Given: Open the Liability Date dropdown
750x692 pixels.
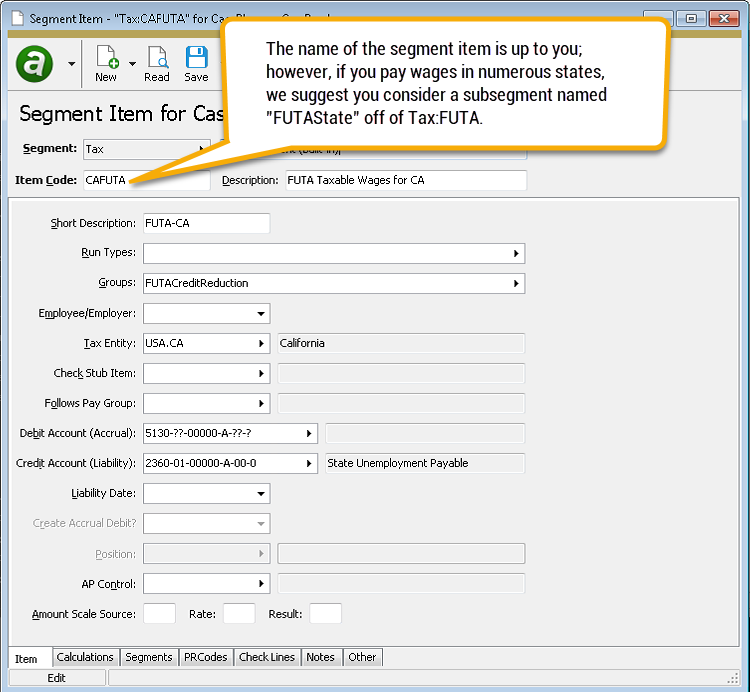Looking at the screenshot, I should pos(261,494).
